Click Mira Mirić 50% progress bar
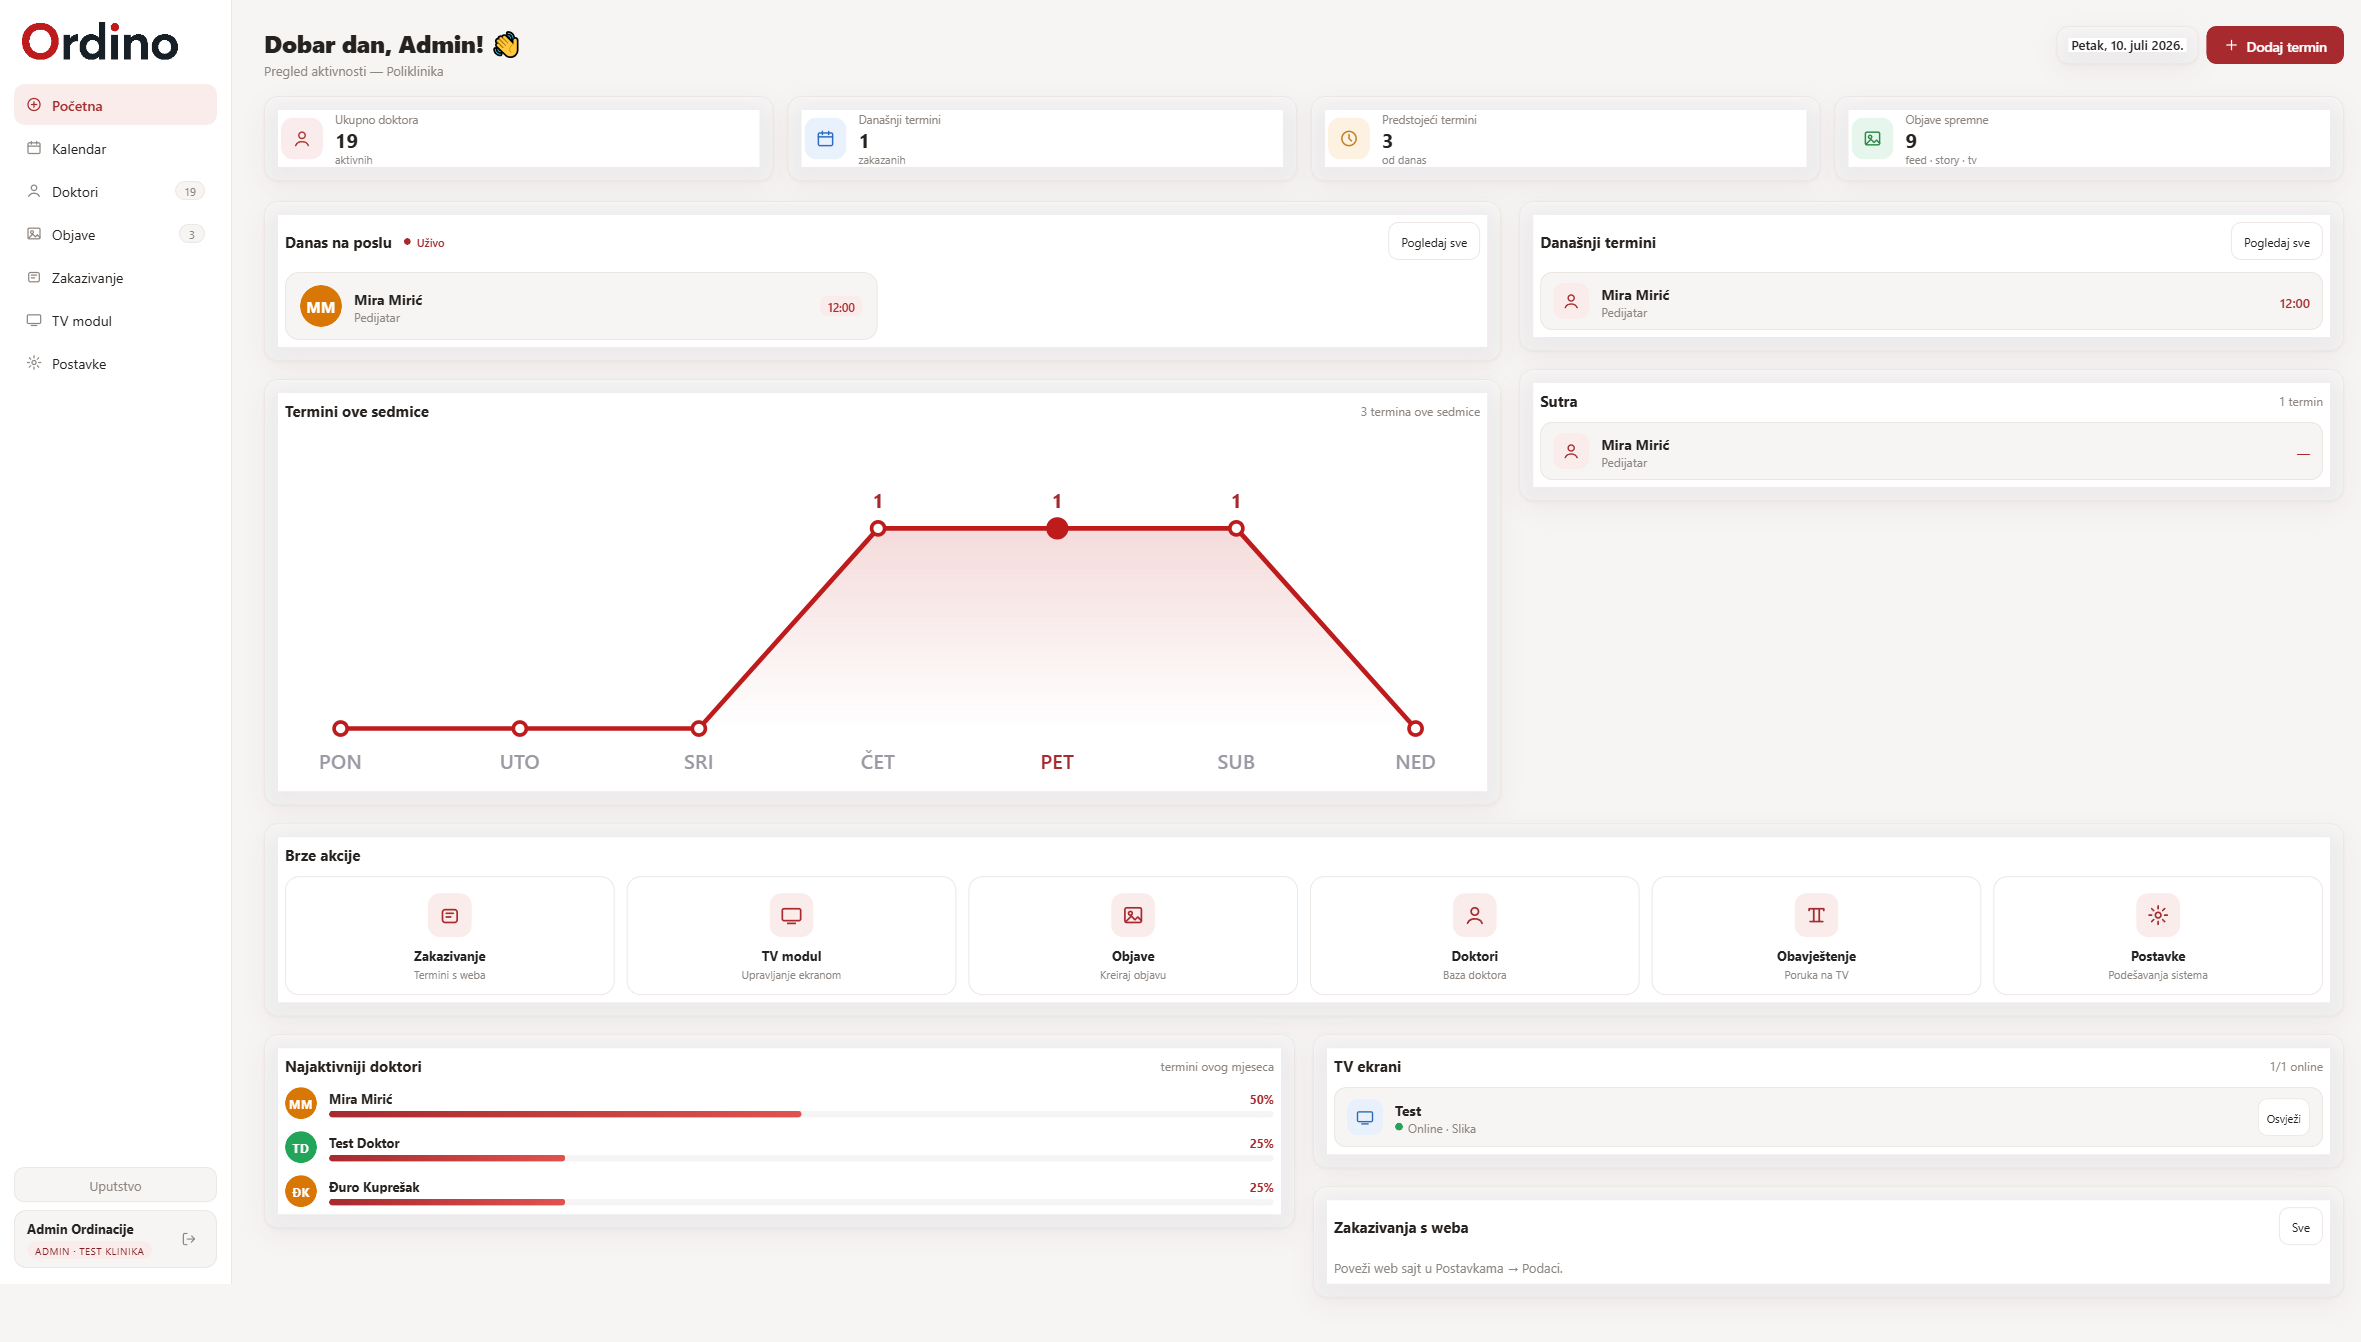The height and width of the screenshot is (1342, 2361). 801,1113
